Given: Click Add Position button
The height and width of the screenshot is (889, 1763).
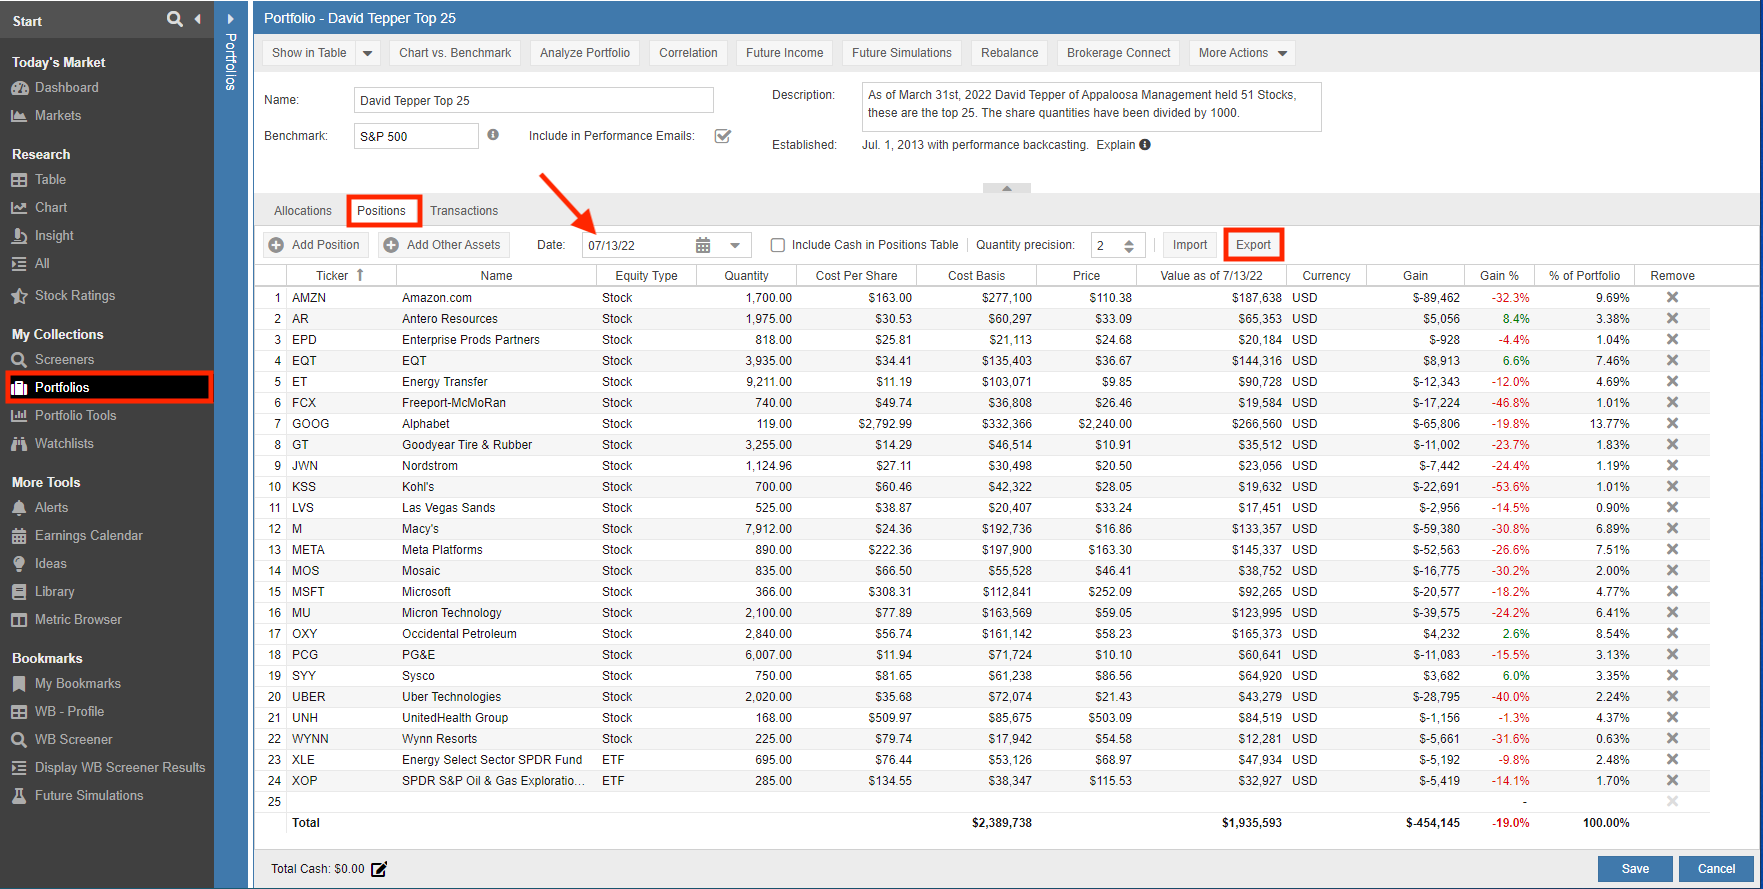Looking at the screenshot, I should click(316, 245).
